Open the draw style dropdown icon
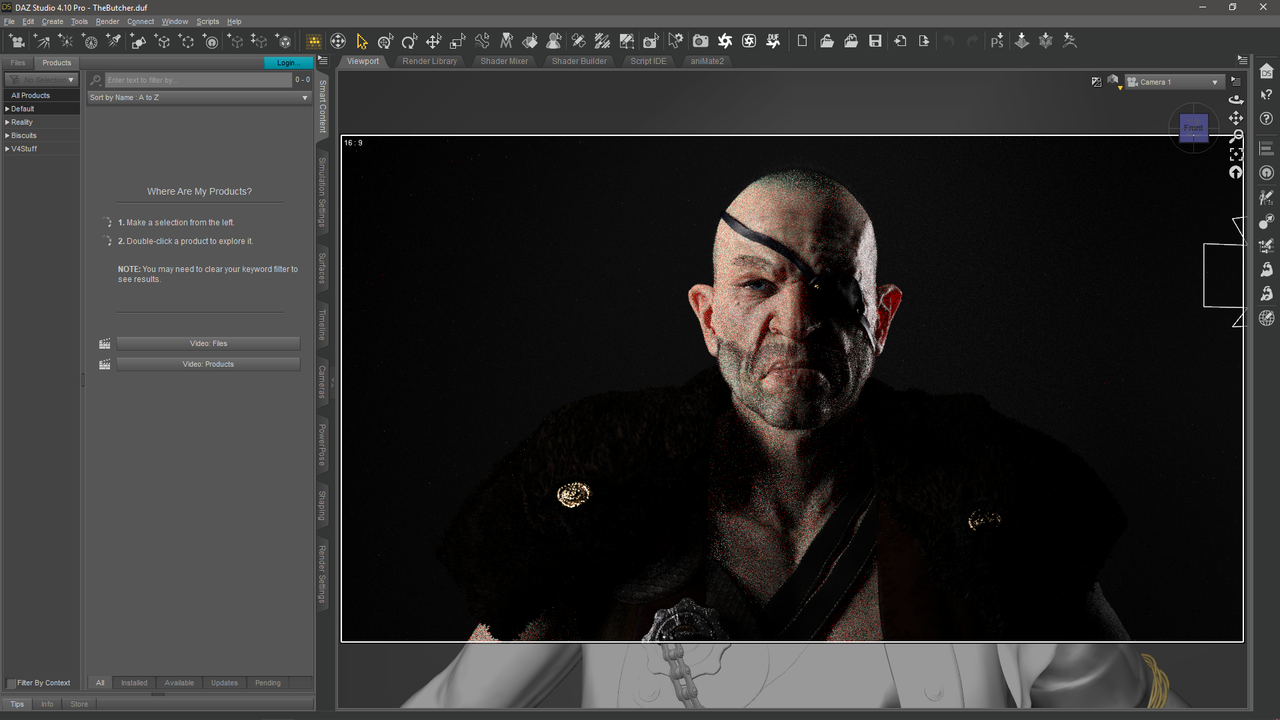This screenshot has width=1280, height=720. [x=1113, y=82]
